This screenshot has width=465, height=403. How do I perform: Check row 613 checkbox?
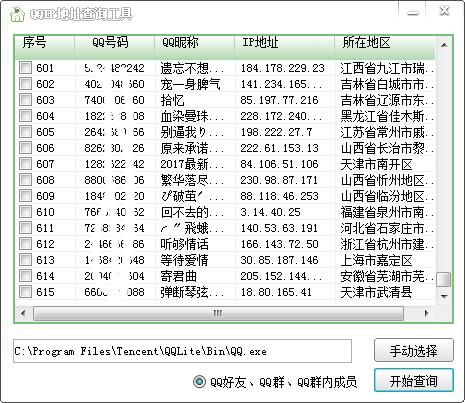pos(25,259)
